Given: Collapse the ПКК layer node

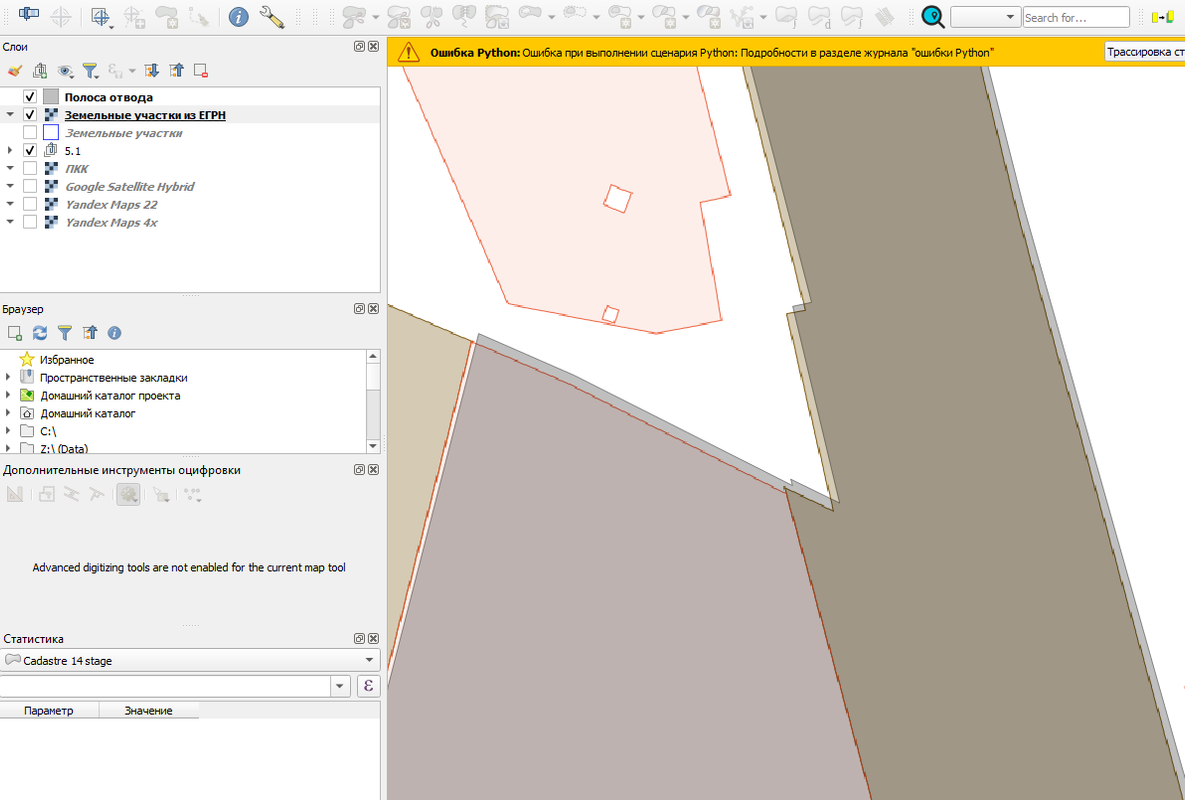Looking at the screenshot, I should (x=10, y=168).
